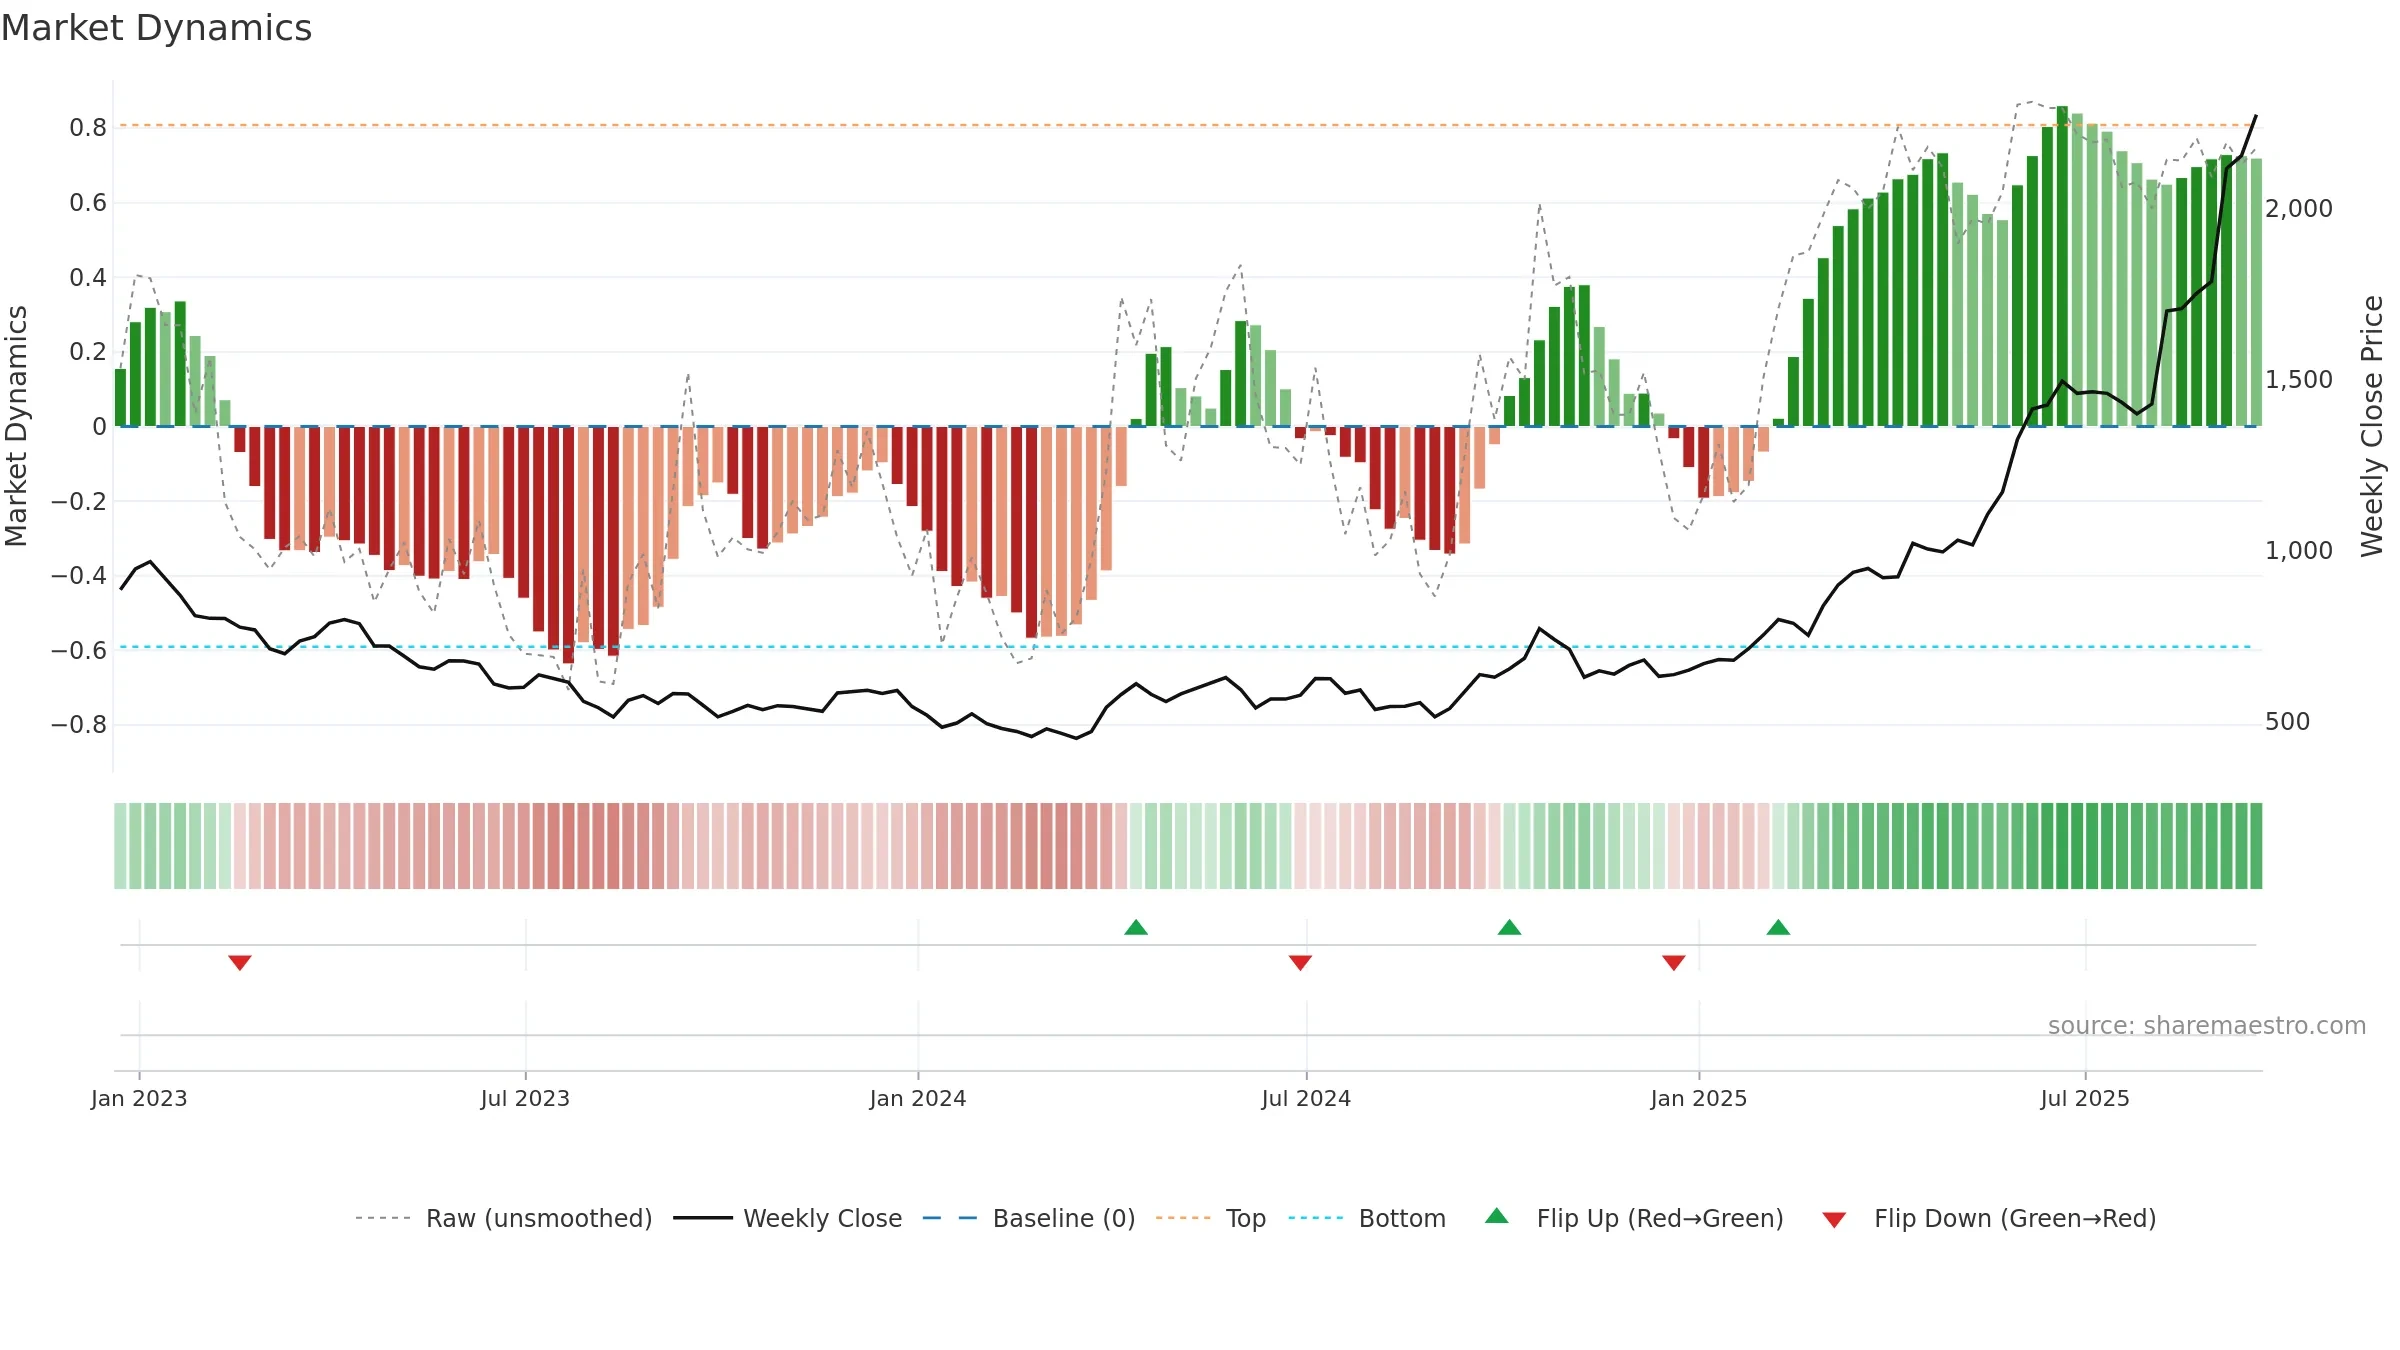Toggle the Baseline (0) legend entry
This screenshot has width=2400, height=1350.
click(x=1029, y=1218)
